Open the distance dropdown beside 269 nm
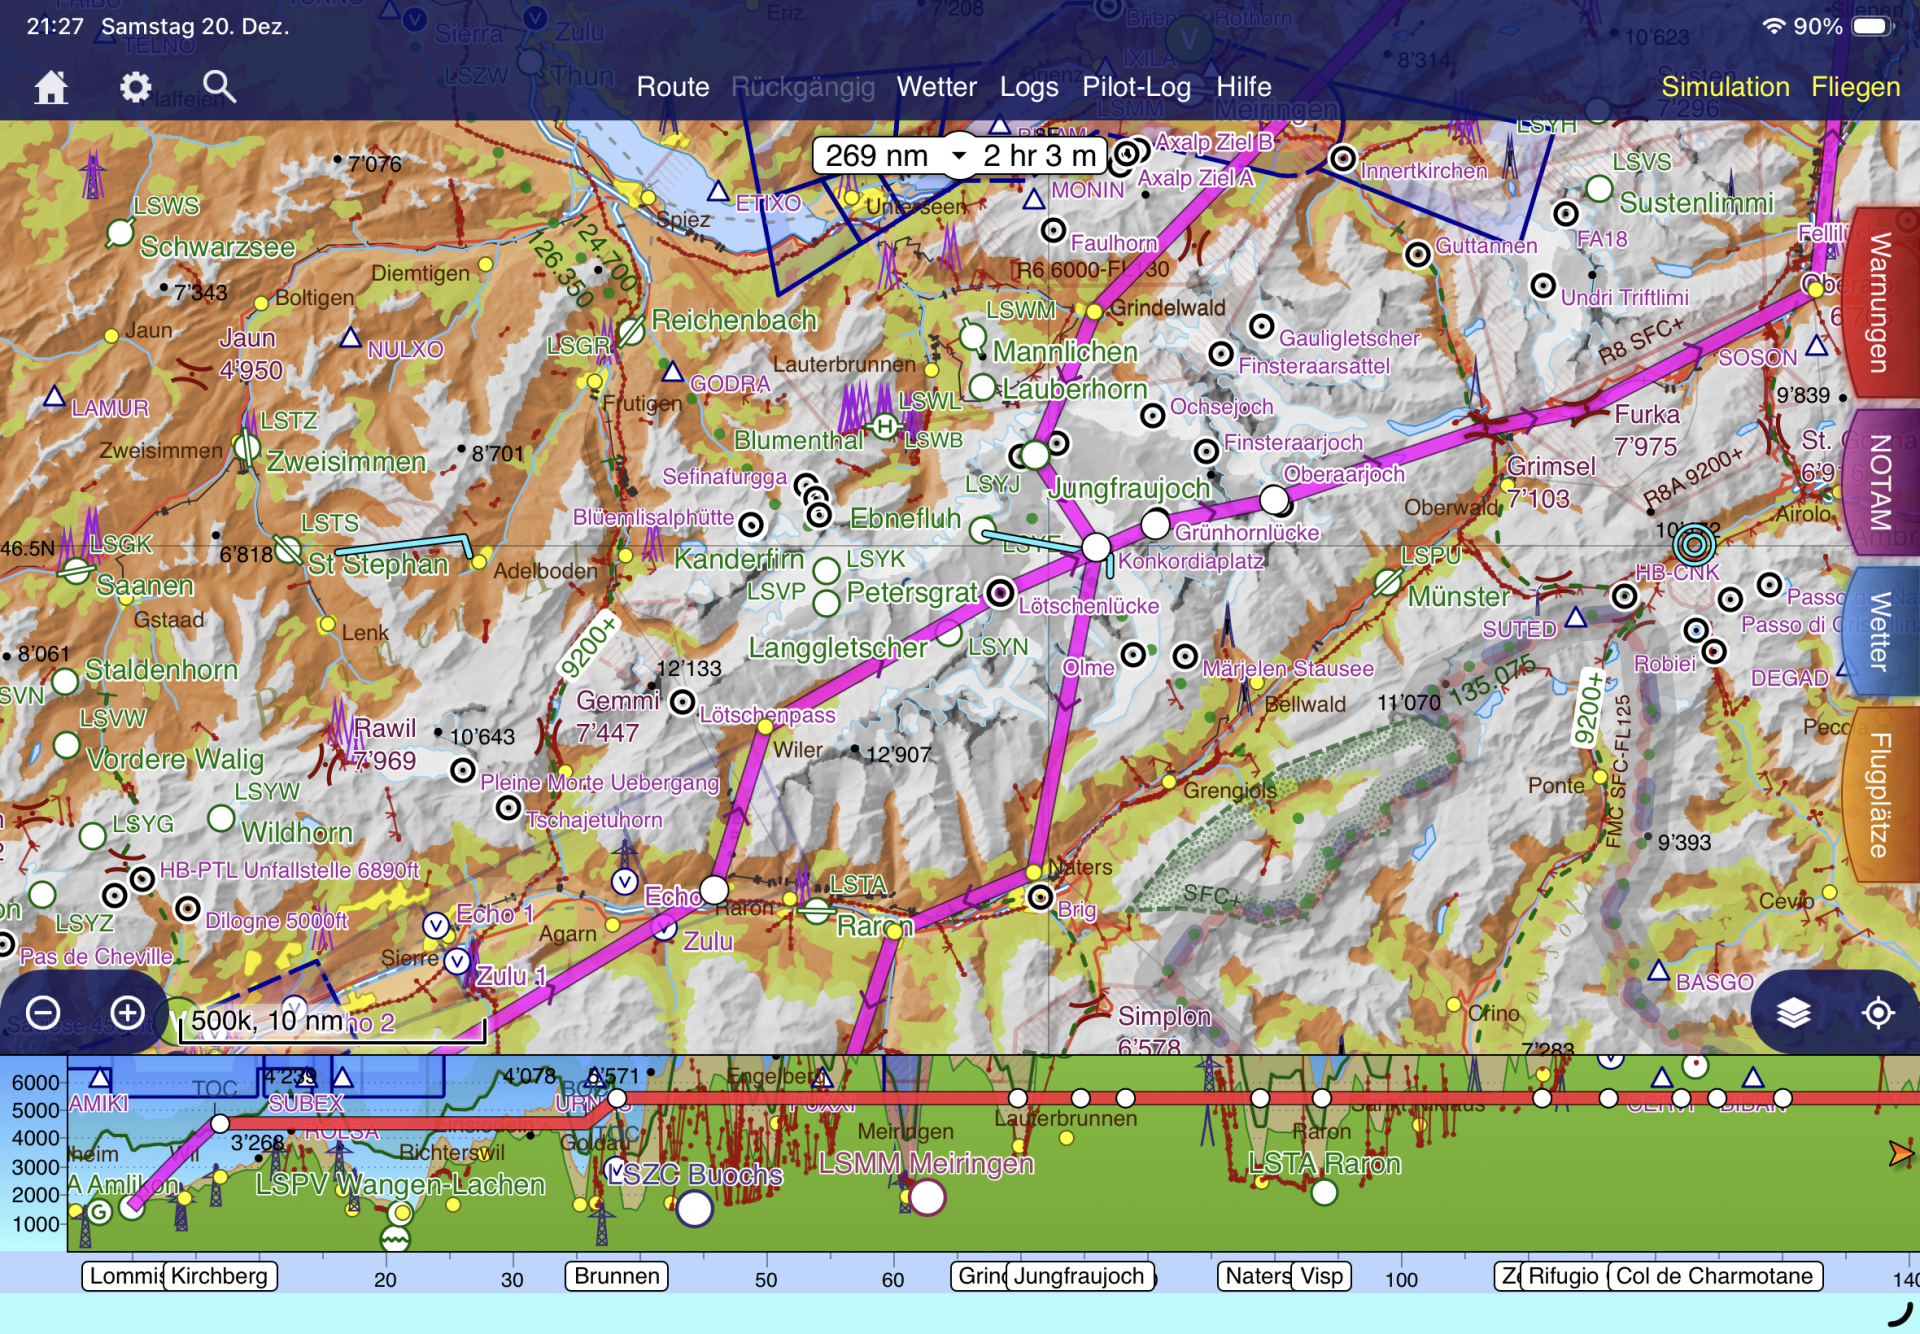This screenshot has height=1334, width=1920. point(958,155)
